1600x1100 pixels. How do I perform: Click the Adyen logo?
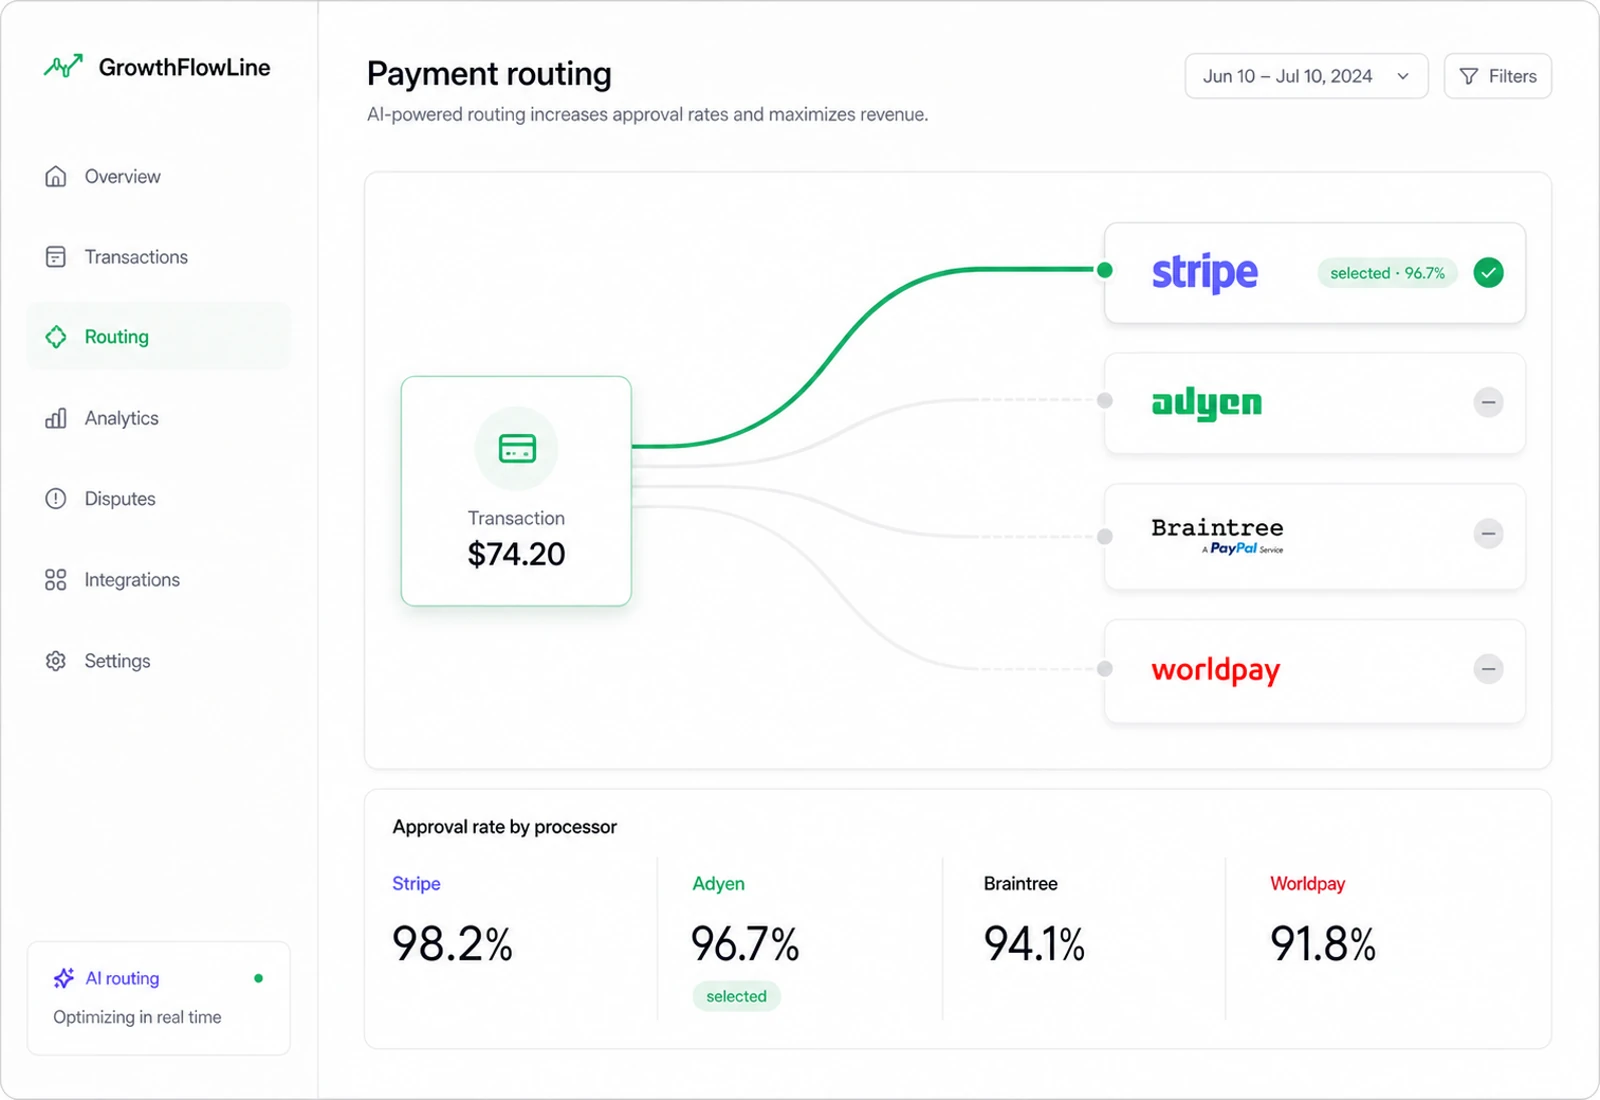click(1207, 402)
